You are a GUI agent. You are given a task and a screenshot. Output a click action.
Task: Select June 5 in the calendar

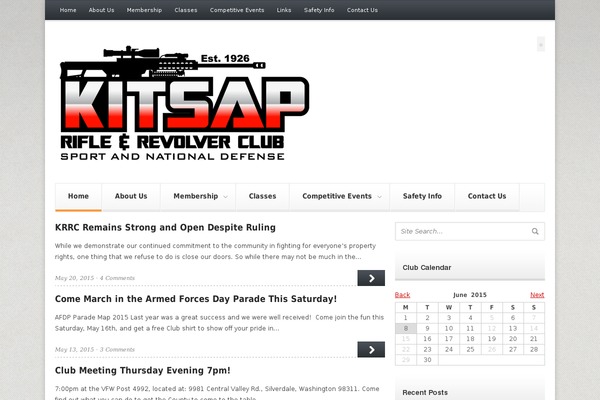pos(492,318)
